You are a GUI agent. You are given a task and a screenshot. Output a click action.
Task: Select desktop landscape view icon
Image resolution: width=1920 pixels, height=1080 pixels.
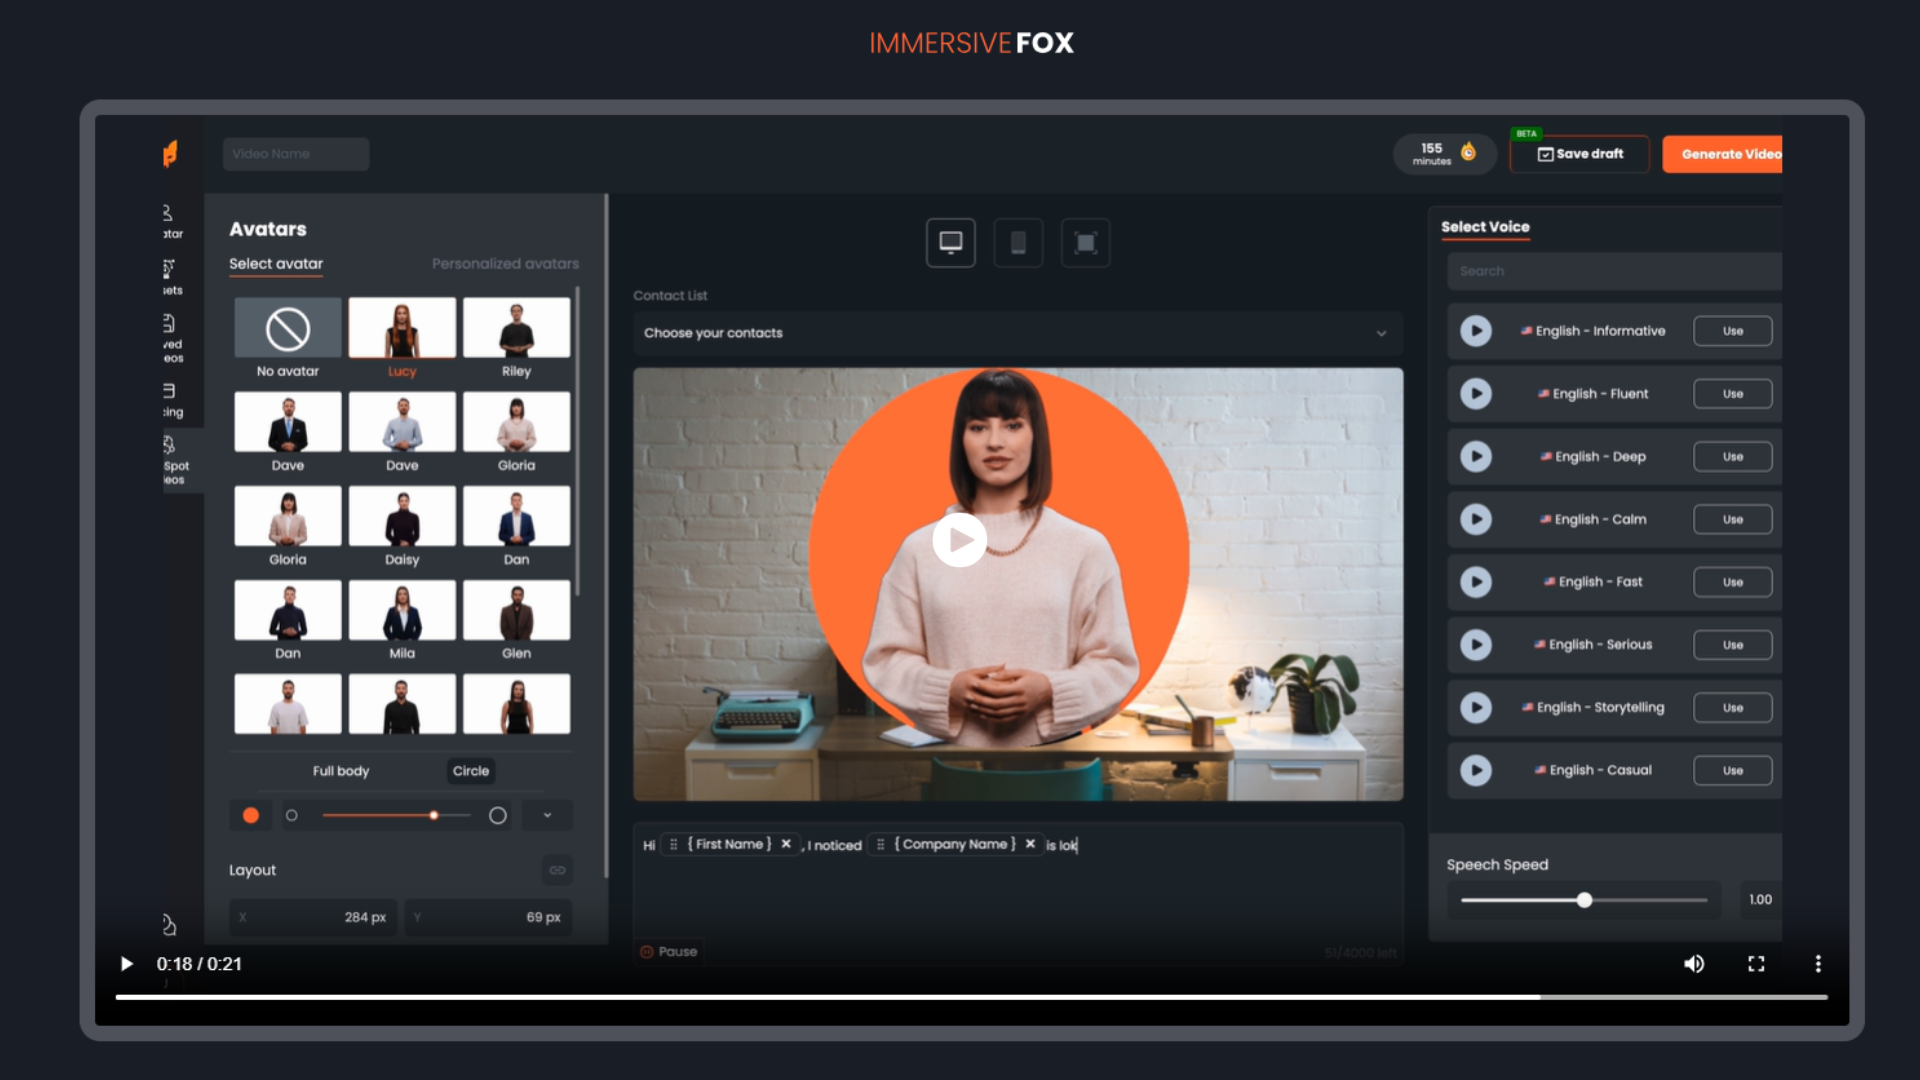(x=950, y=243)
